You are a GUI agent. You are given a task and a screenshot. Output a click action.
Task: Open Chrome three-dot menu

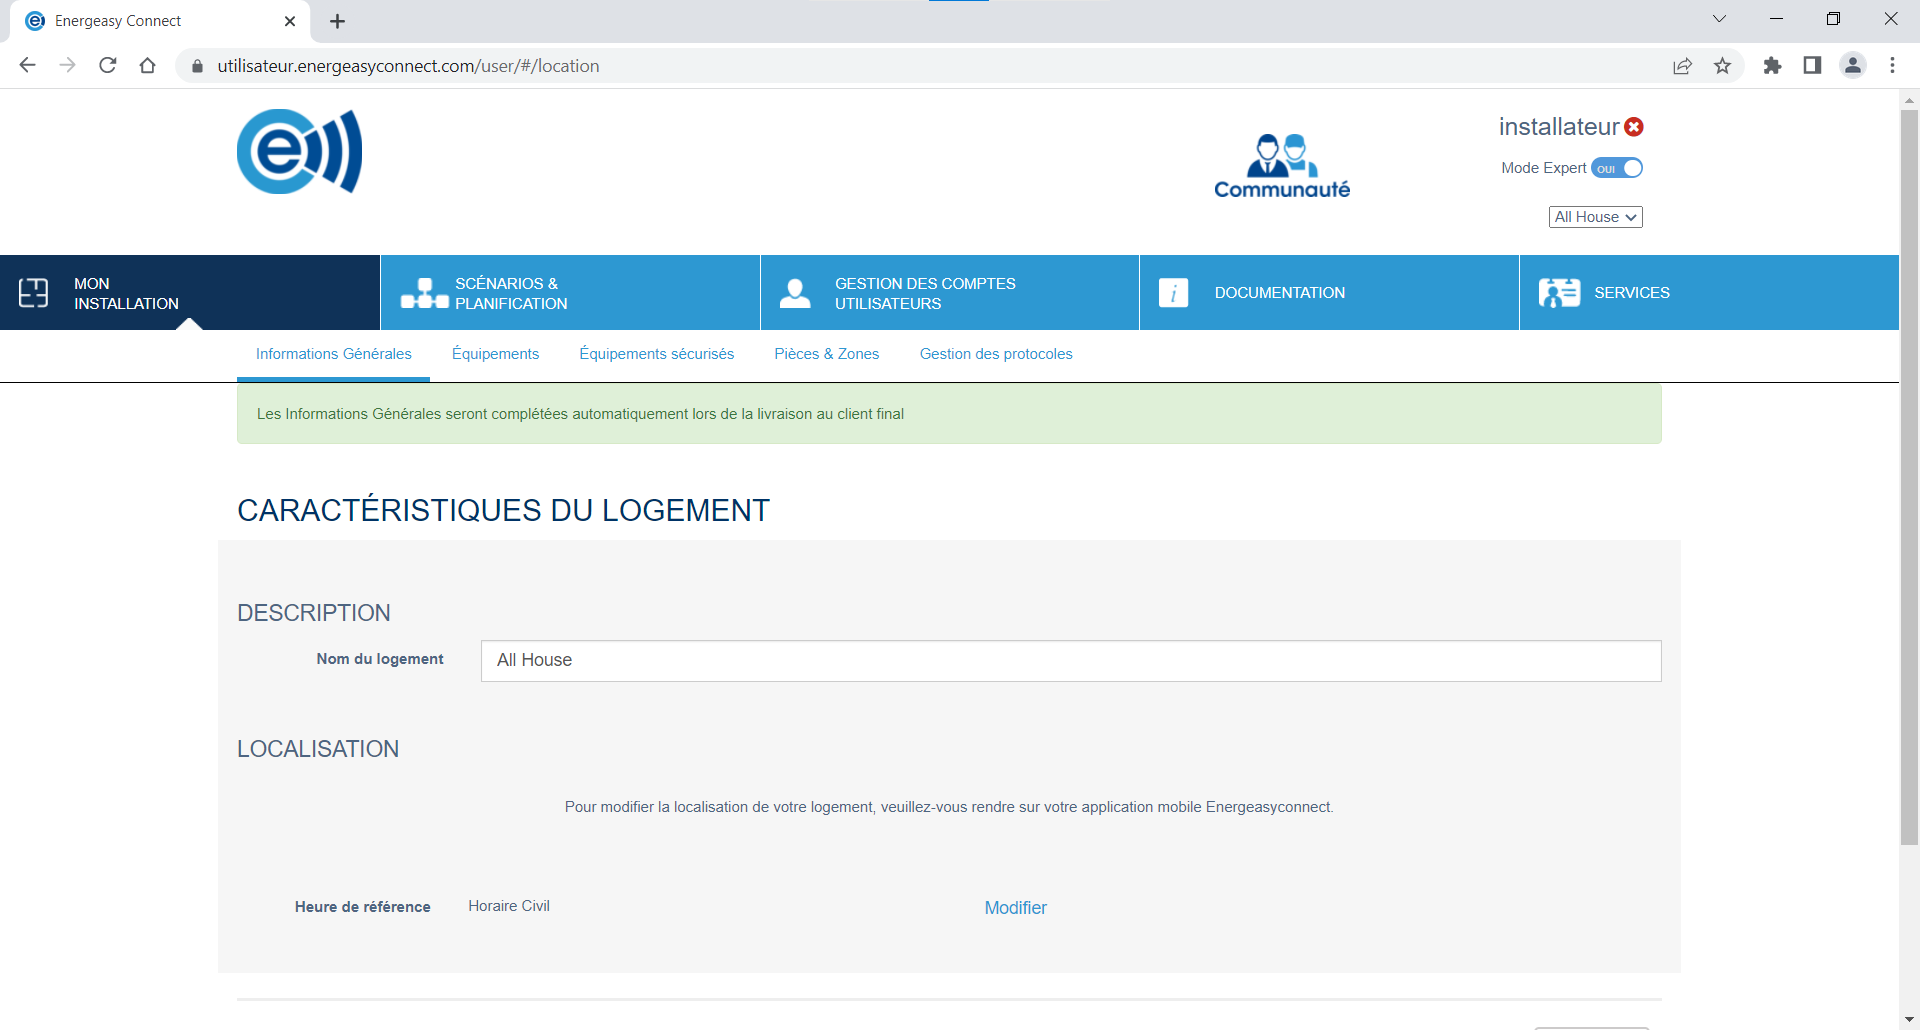click(x=1892, y=66)
